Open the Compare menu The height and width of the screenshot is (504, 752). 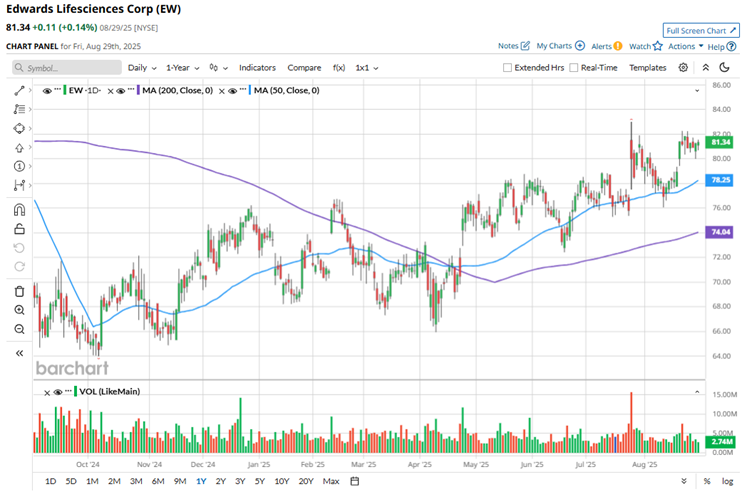click(x=304, y=68)
